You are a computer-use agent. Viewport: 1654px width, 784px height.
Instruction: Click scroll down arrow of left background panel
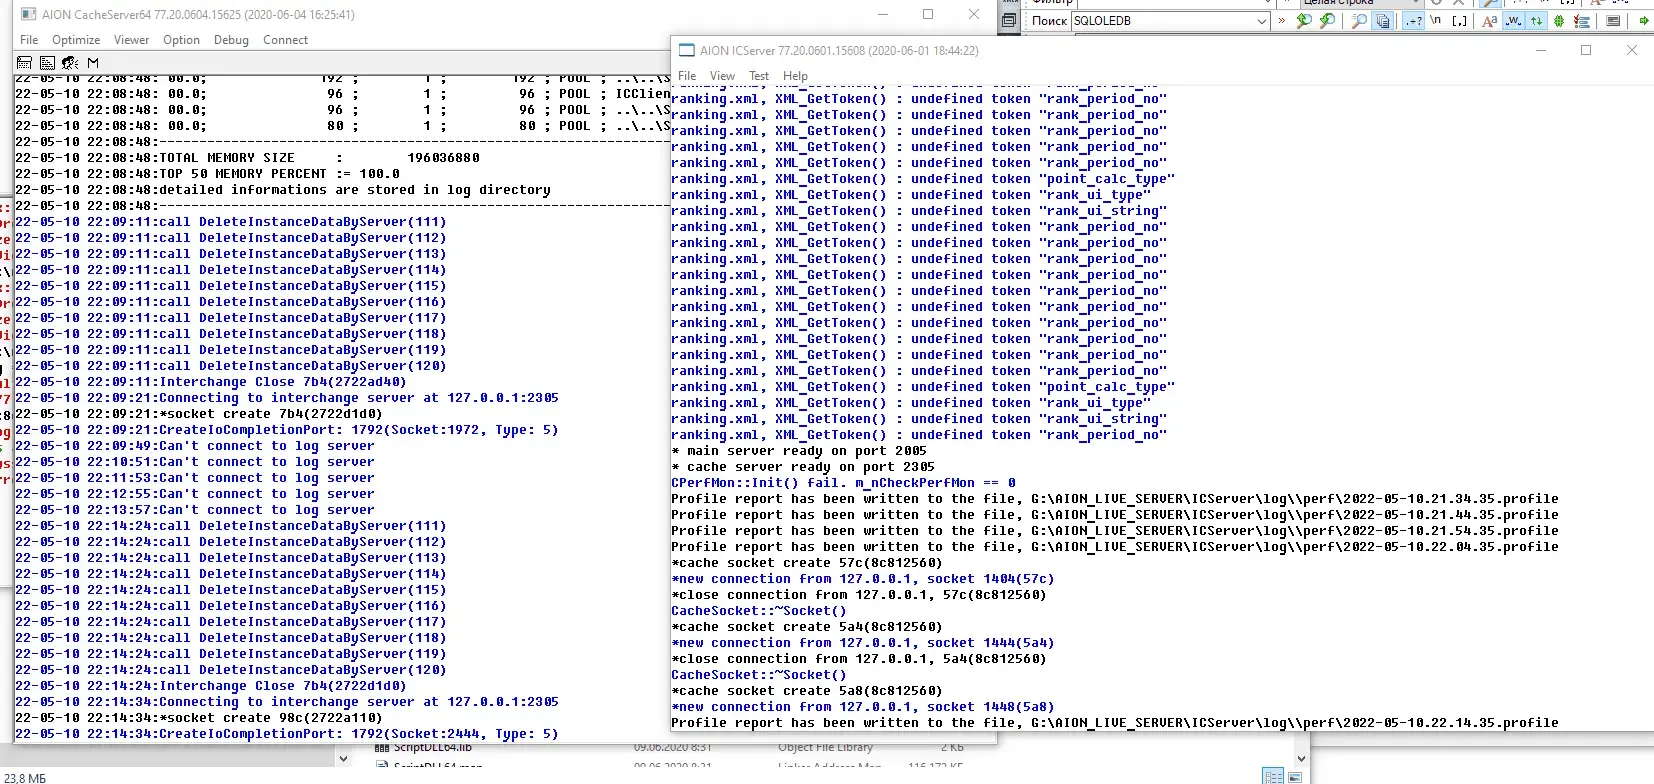pyautogui.click(x=343, y=759)
